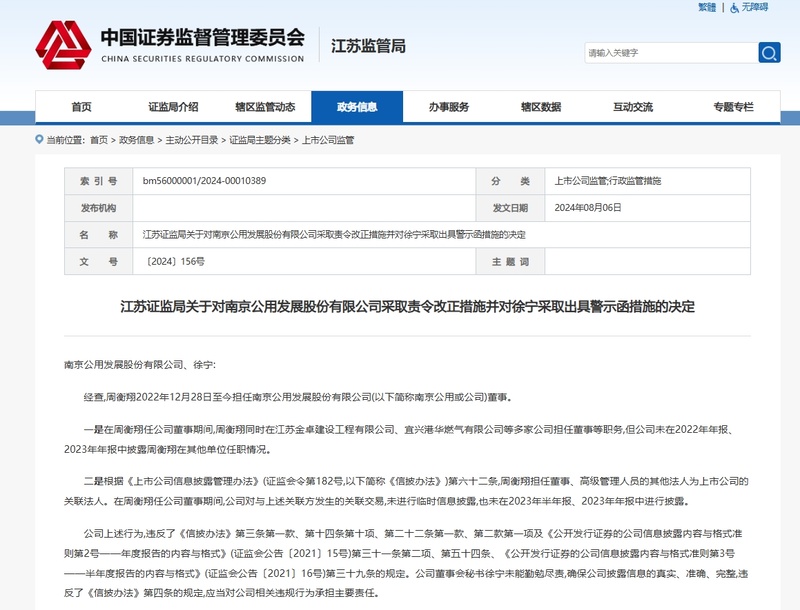This screenshot has width=800, height=610.
Task: Click the location pin icon in breadcrumb
Action: 39,139
